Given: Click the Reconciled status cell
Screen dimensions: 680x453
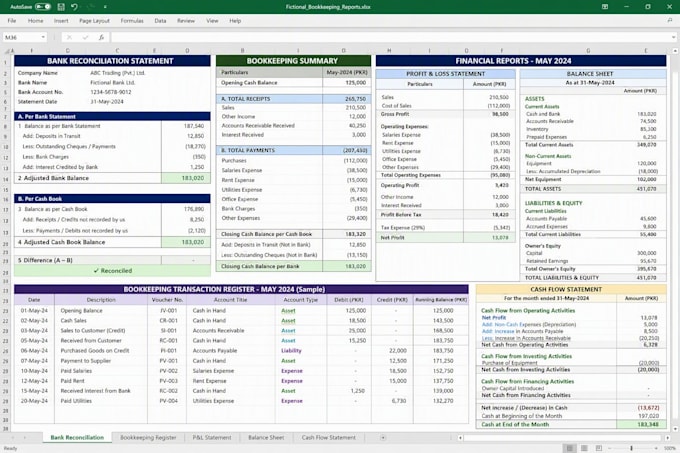Looking at the screenshot, I should pyautogui.click(x=112, y=271).
